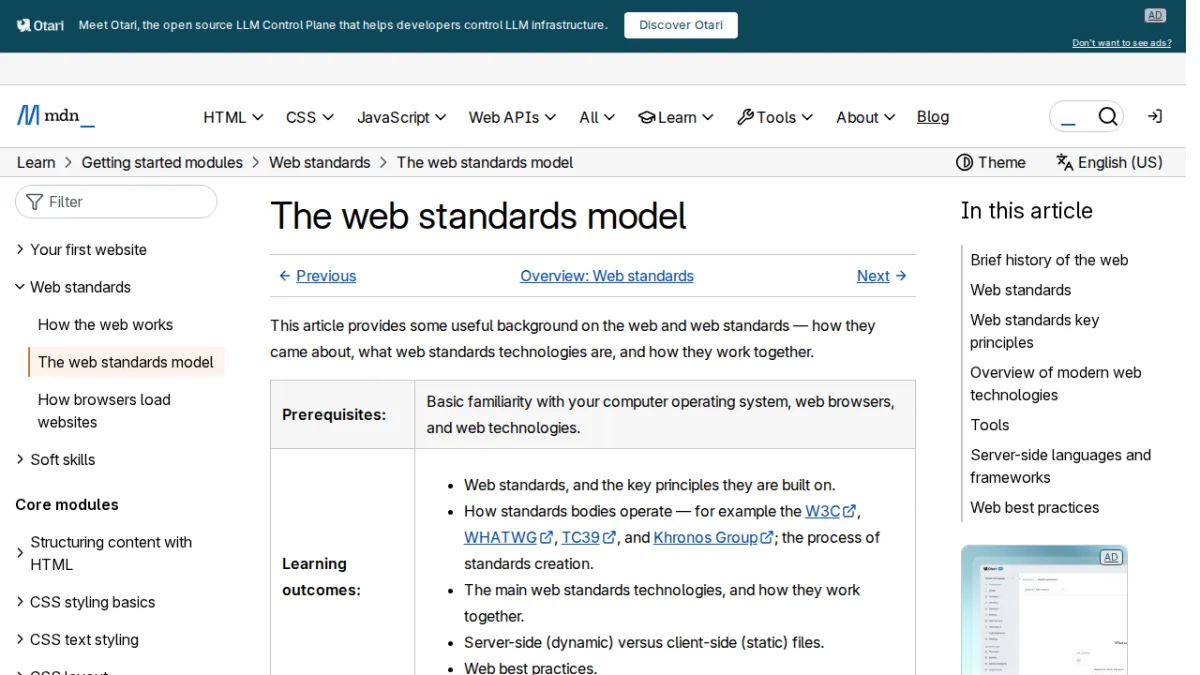
Task: Click Getting started modules breadcrumb
Action: [162, 162]
